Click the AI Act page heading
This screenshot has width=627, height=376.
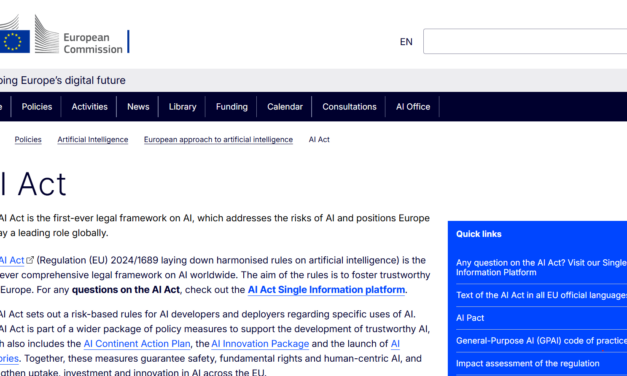33,184
